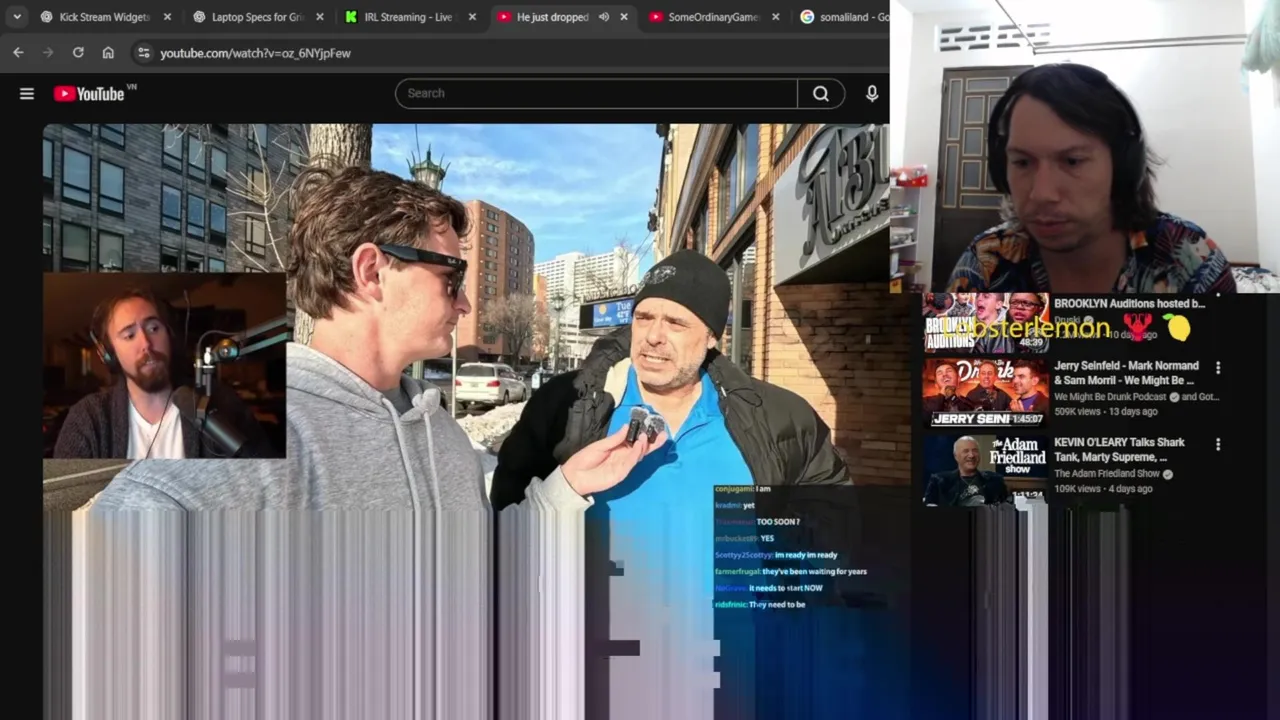Open Adam Friedland show thumbnail

pyautogui.click(x=985, y=470)
